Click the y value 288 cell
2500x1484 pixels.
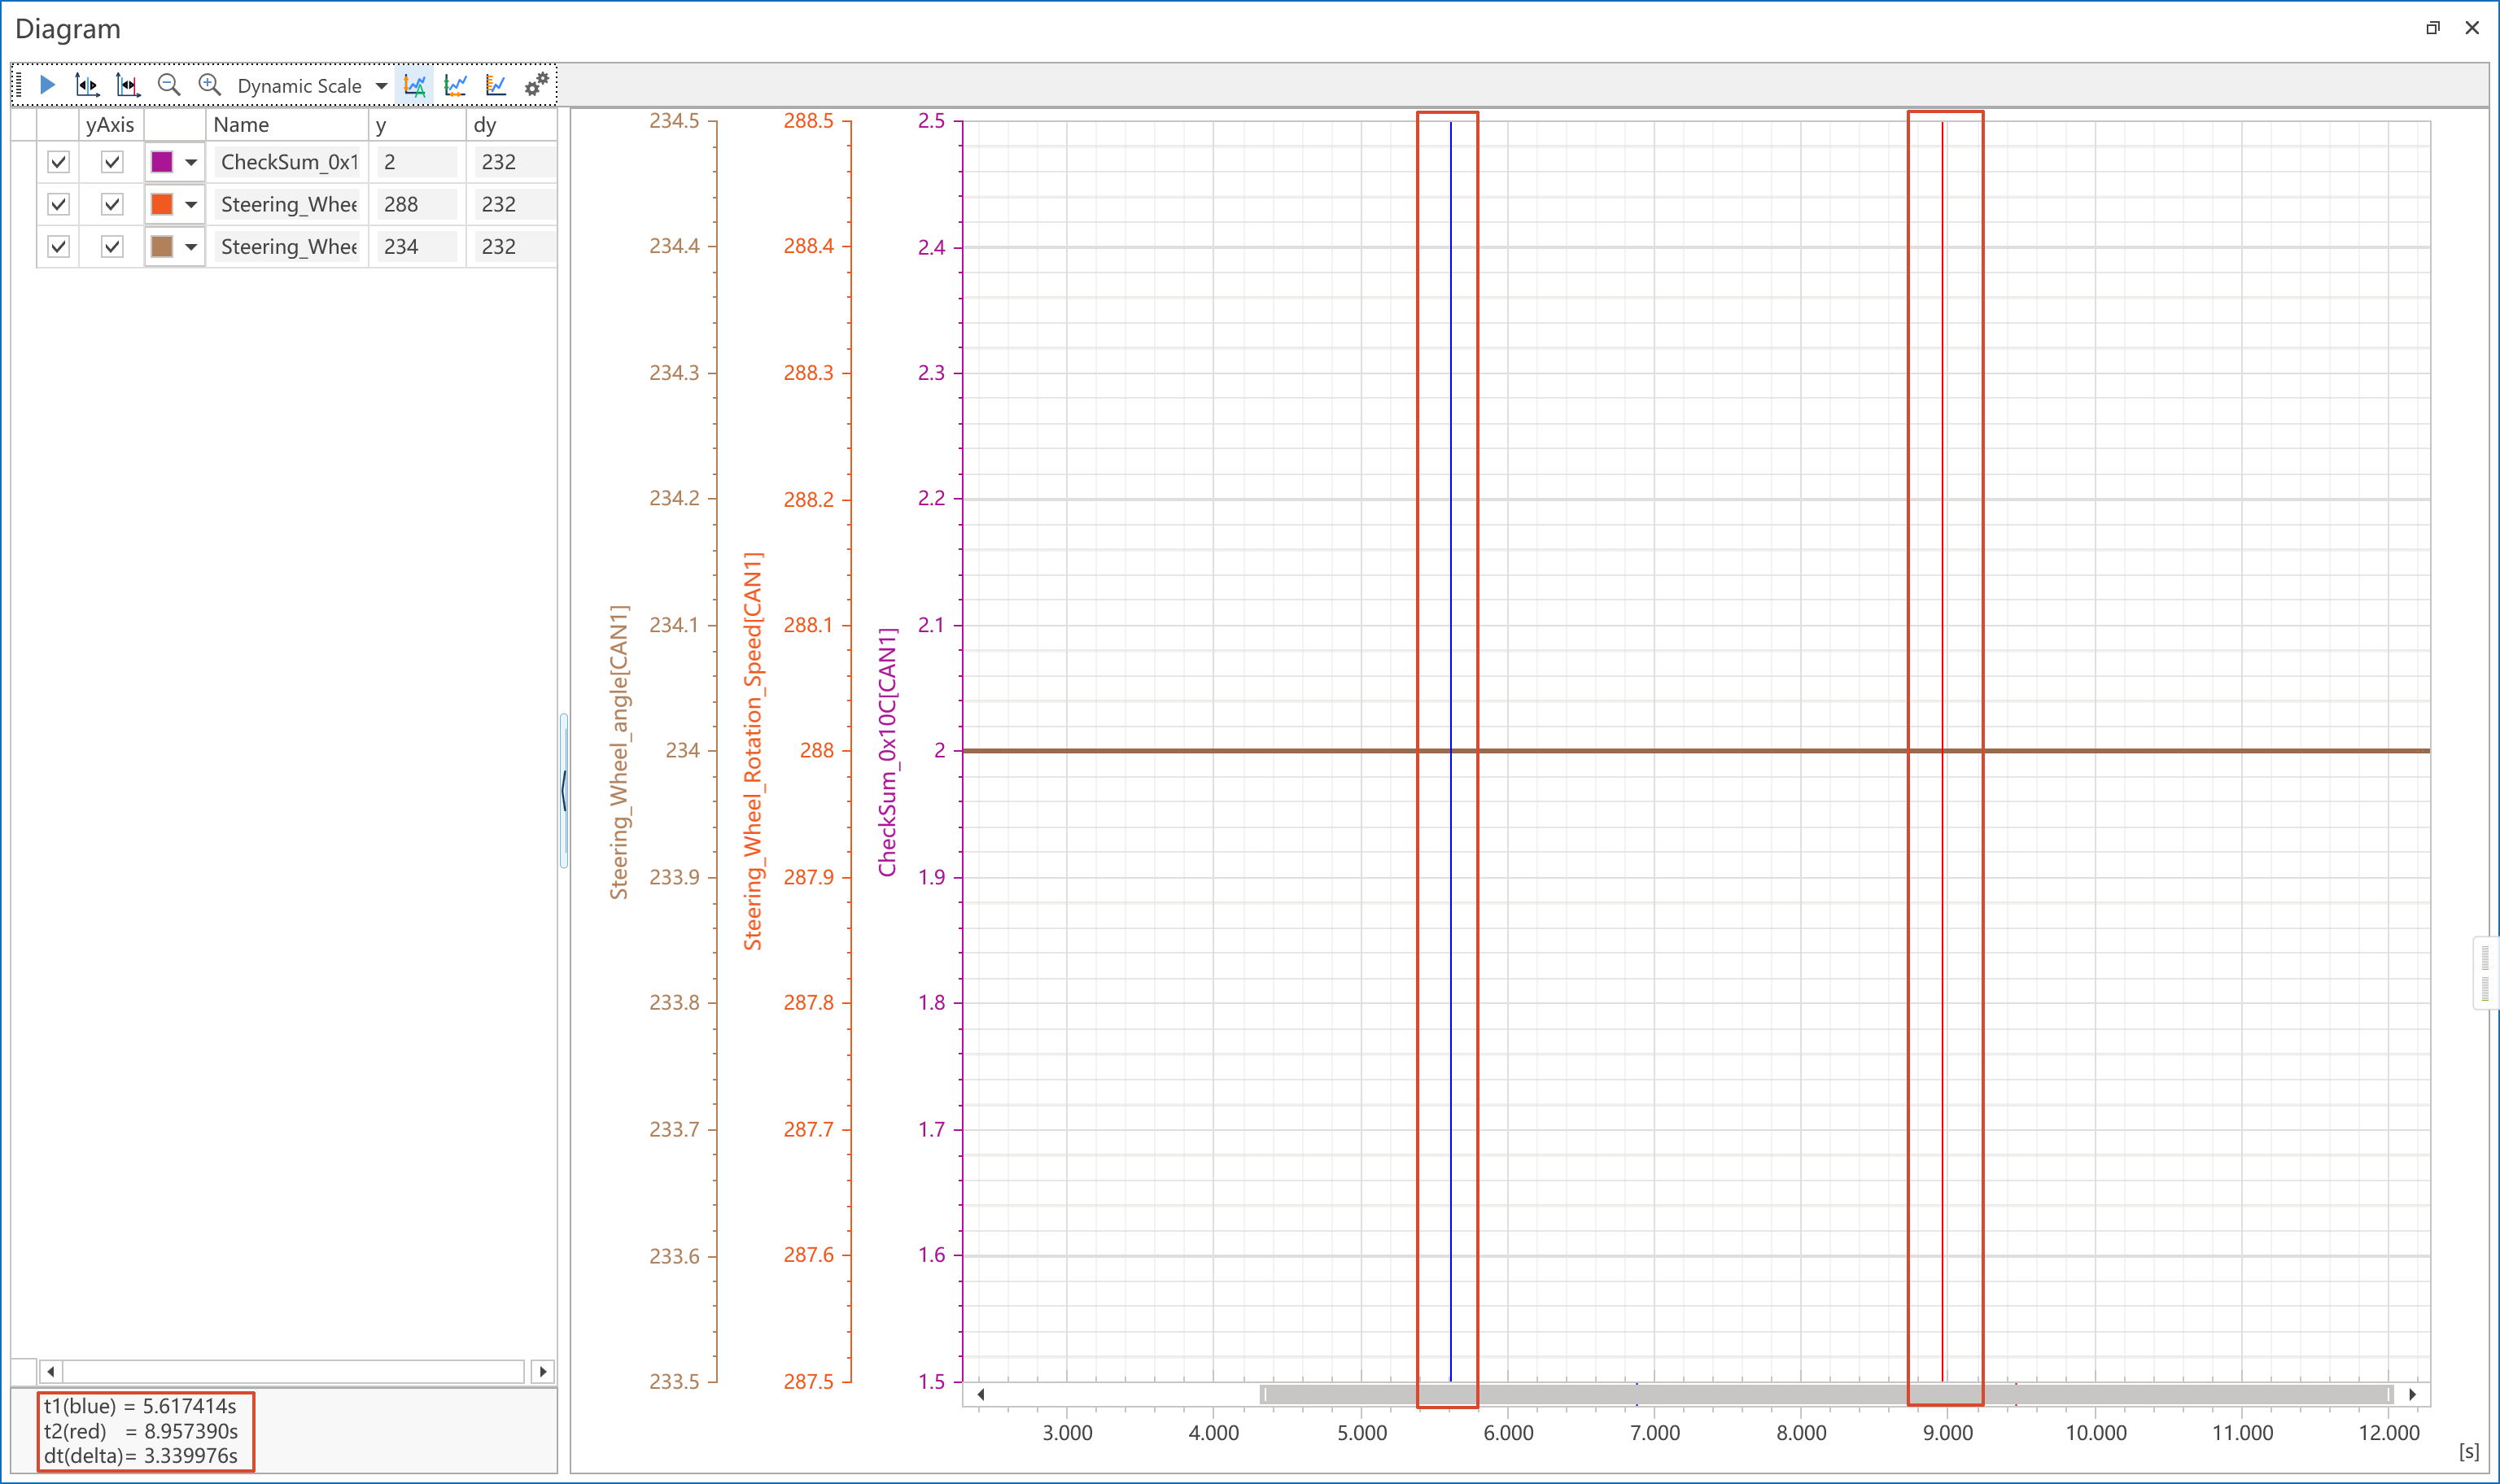click(416, 204)
